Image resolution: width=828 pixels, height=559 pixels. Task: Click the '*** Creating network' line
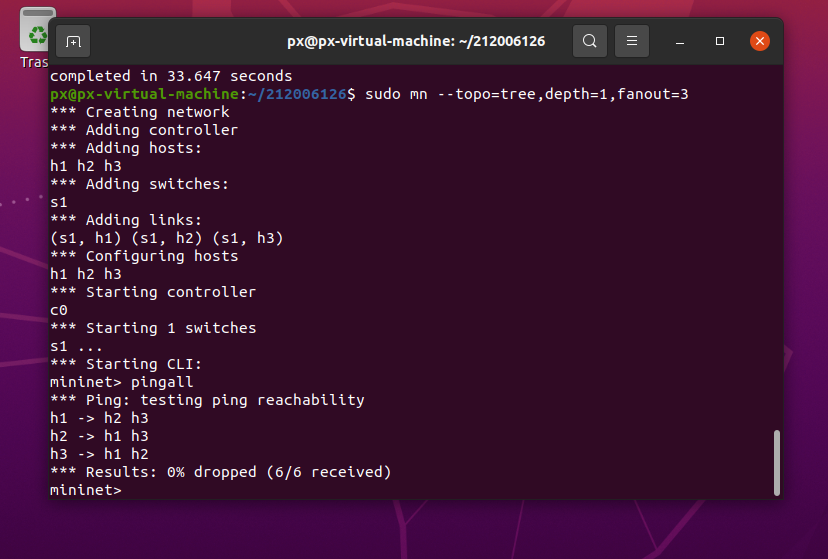coord(140,112)
